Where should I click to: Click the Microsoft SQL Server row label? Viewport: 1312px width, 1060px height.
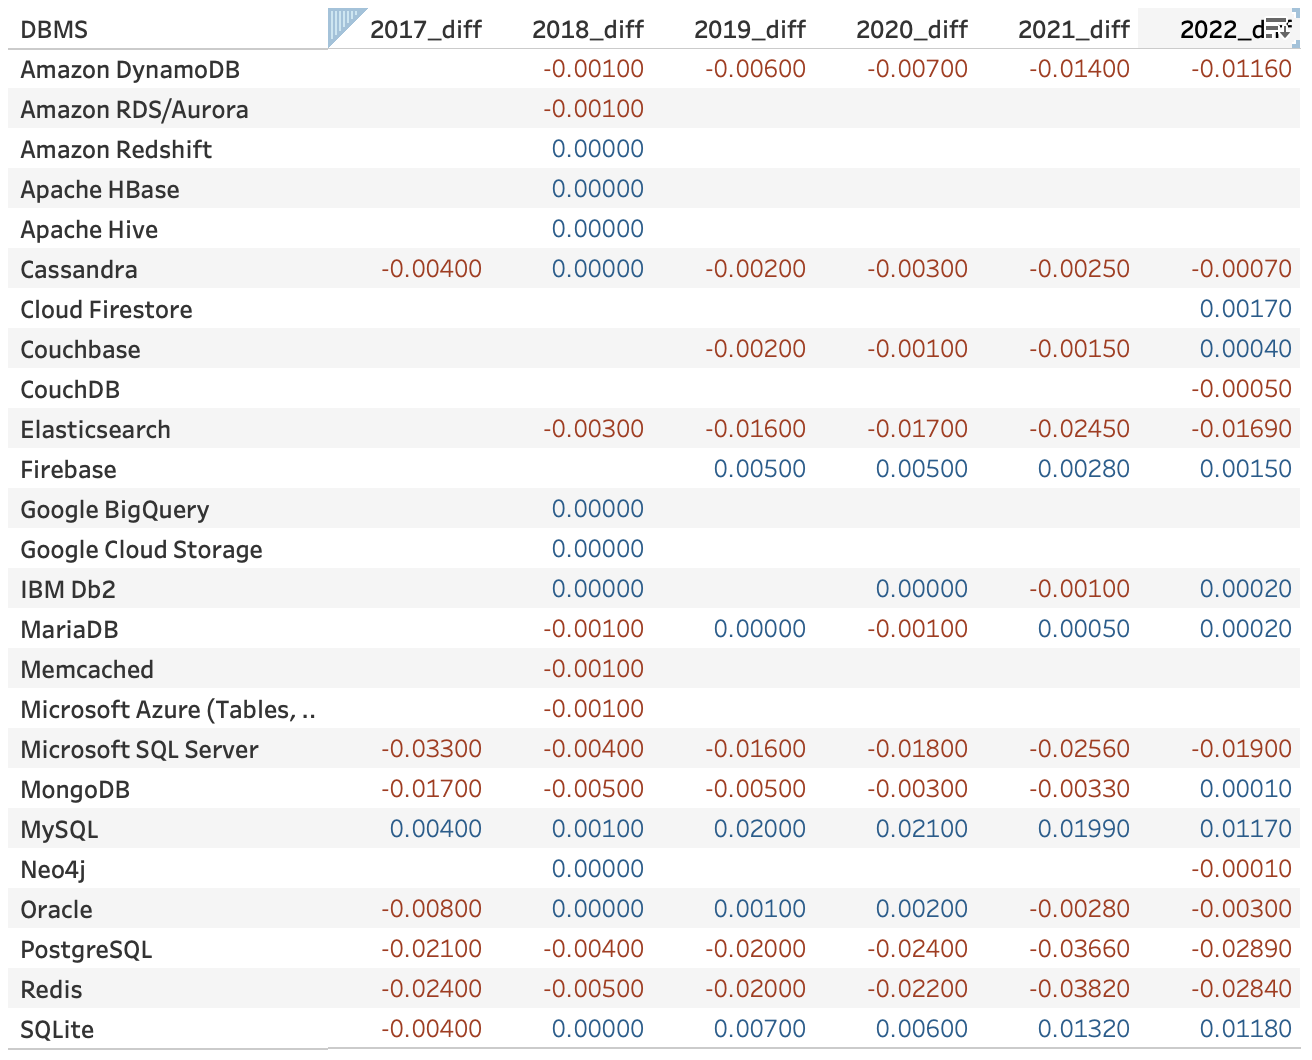[139, 750]
